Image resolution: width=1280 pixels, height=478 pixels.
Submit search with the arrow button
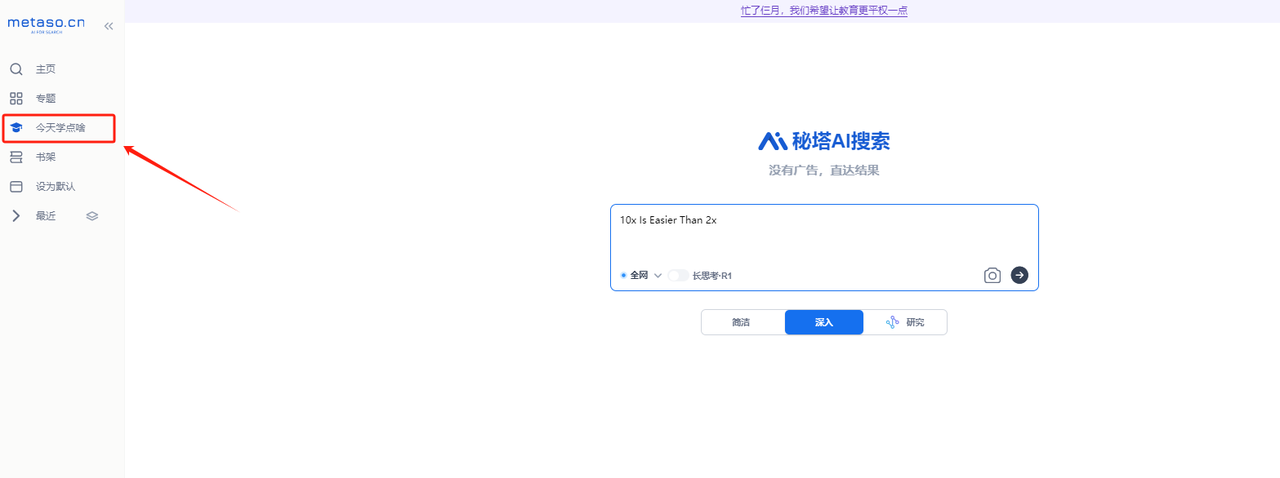(1019, 275)
